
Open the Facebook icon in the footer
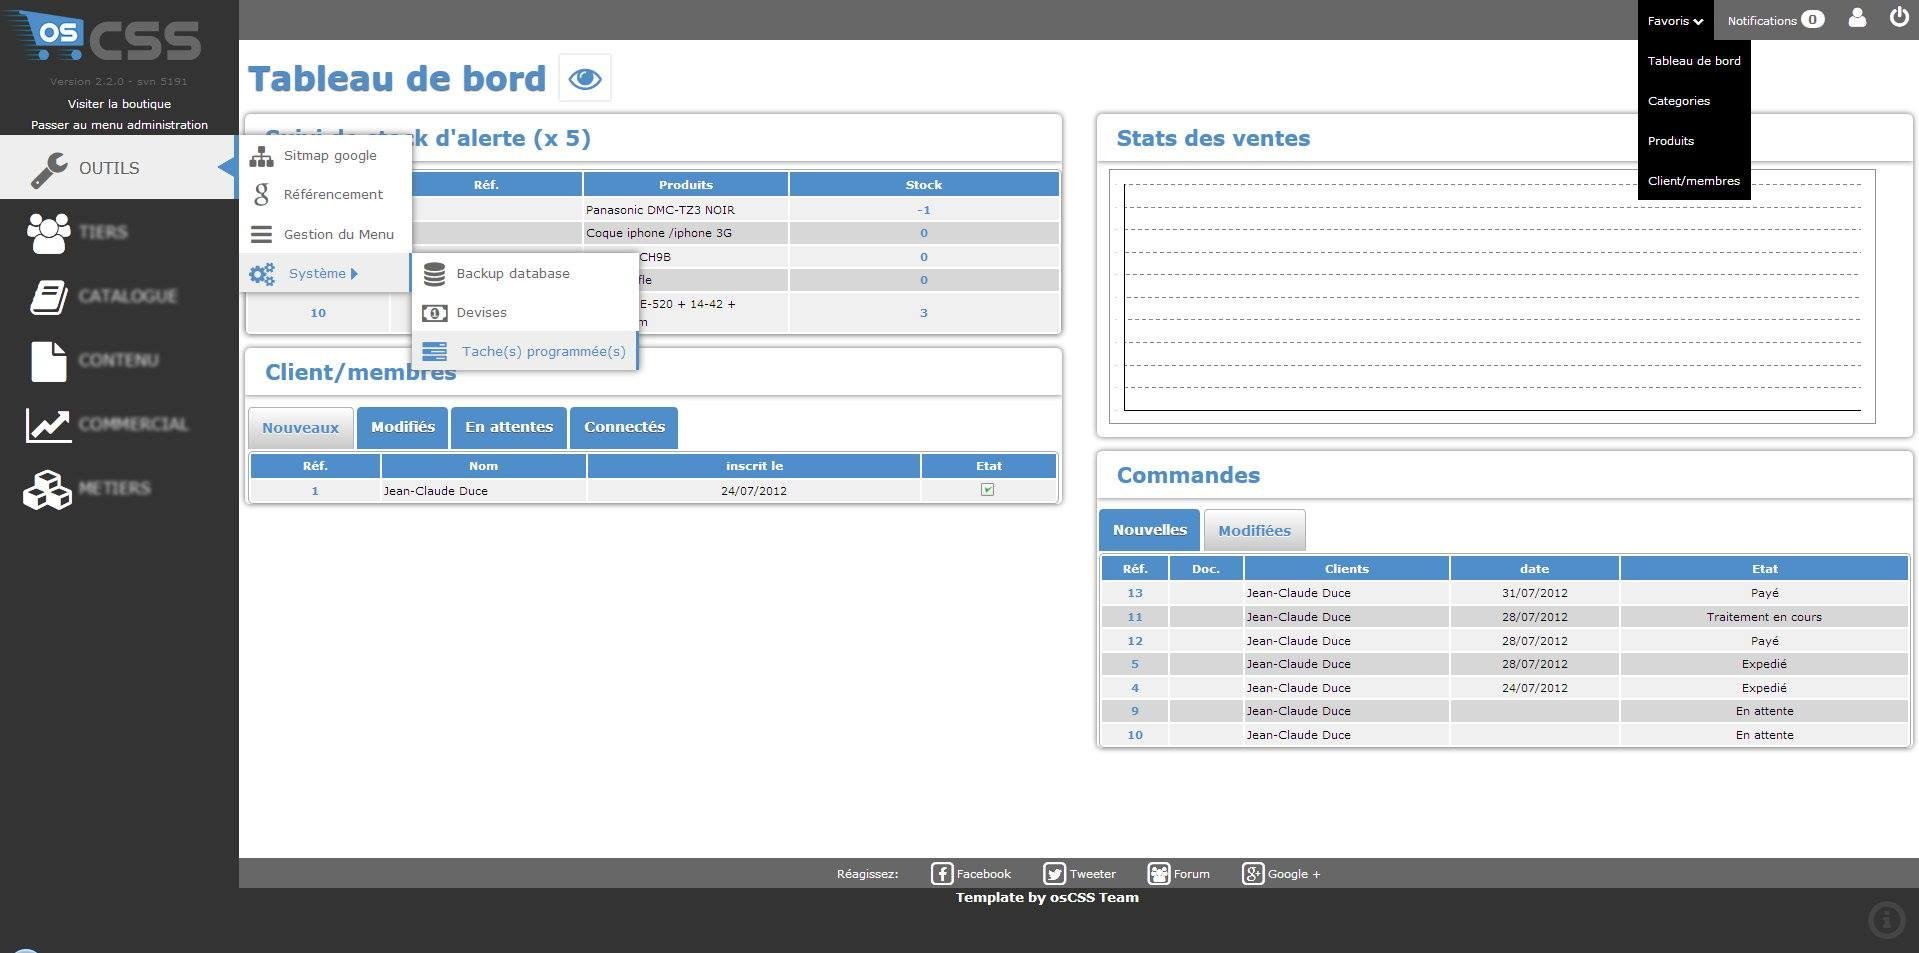(x=941, y=873)
